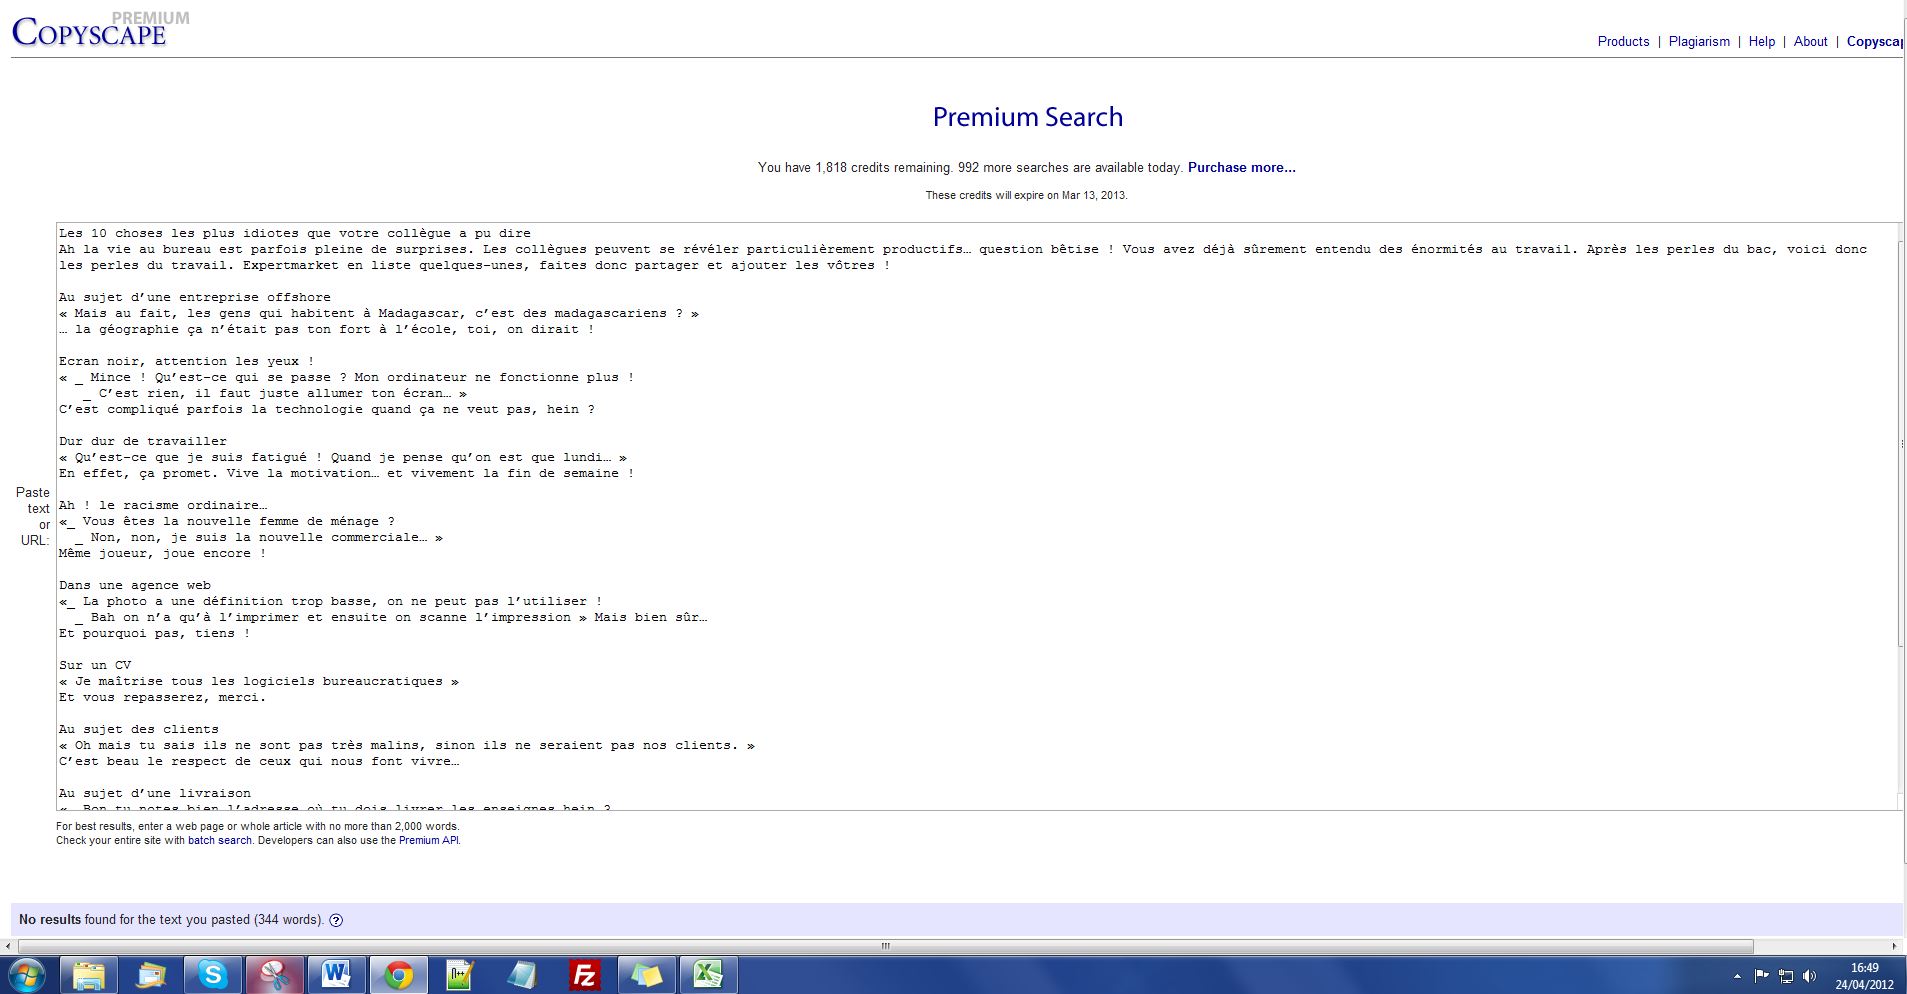The width and height of the screenshot is (1907, 994).
Task: Open Excel from the taskbar
Action: 708,974
